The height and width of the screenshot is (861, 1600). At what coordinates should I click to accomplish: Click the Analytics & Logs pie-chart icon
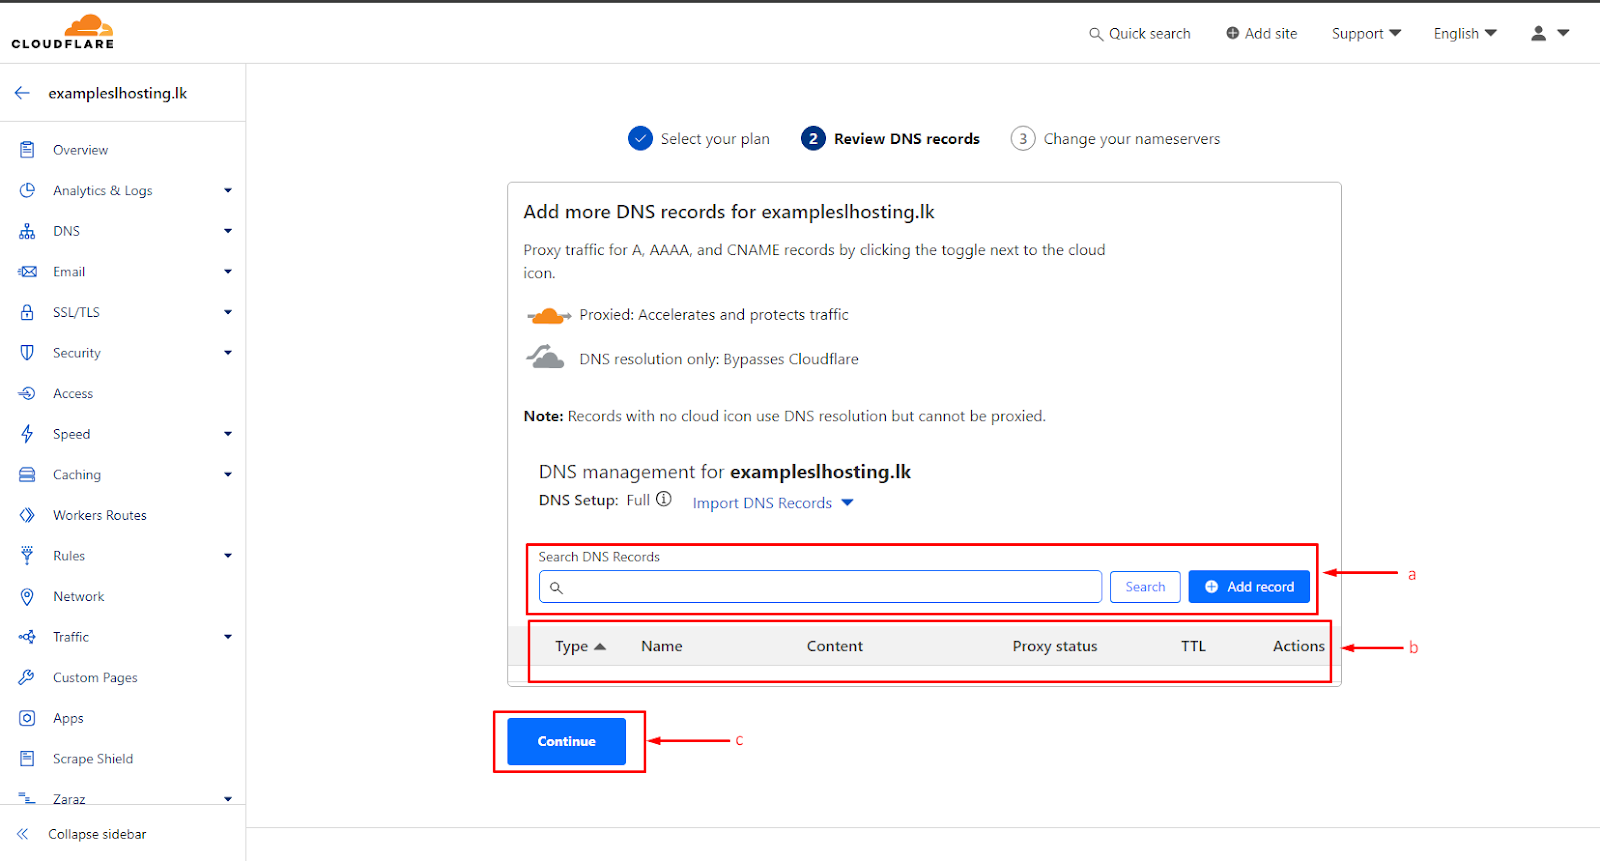pyautogui.click(x=27, y=190)
